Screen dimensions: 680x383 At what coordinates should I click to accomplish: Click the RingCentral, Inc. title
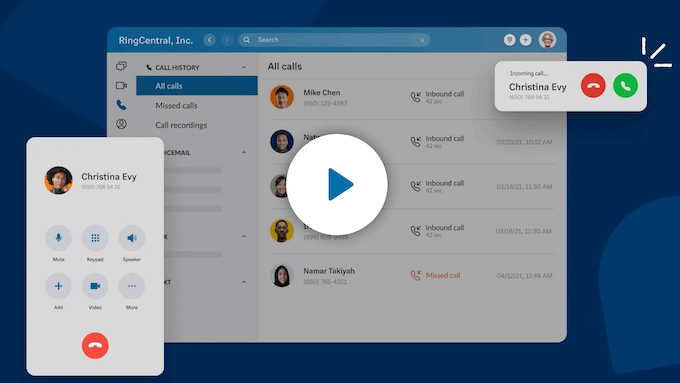click(x=156, y=40)
